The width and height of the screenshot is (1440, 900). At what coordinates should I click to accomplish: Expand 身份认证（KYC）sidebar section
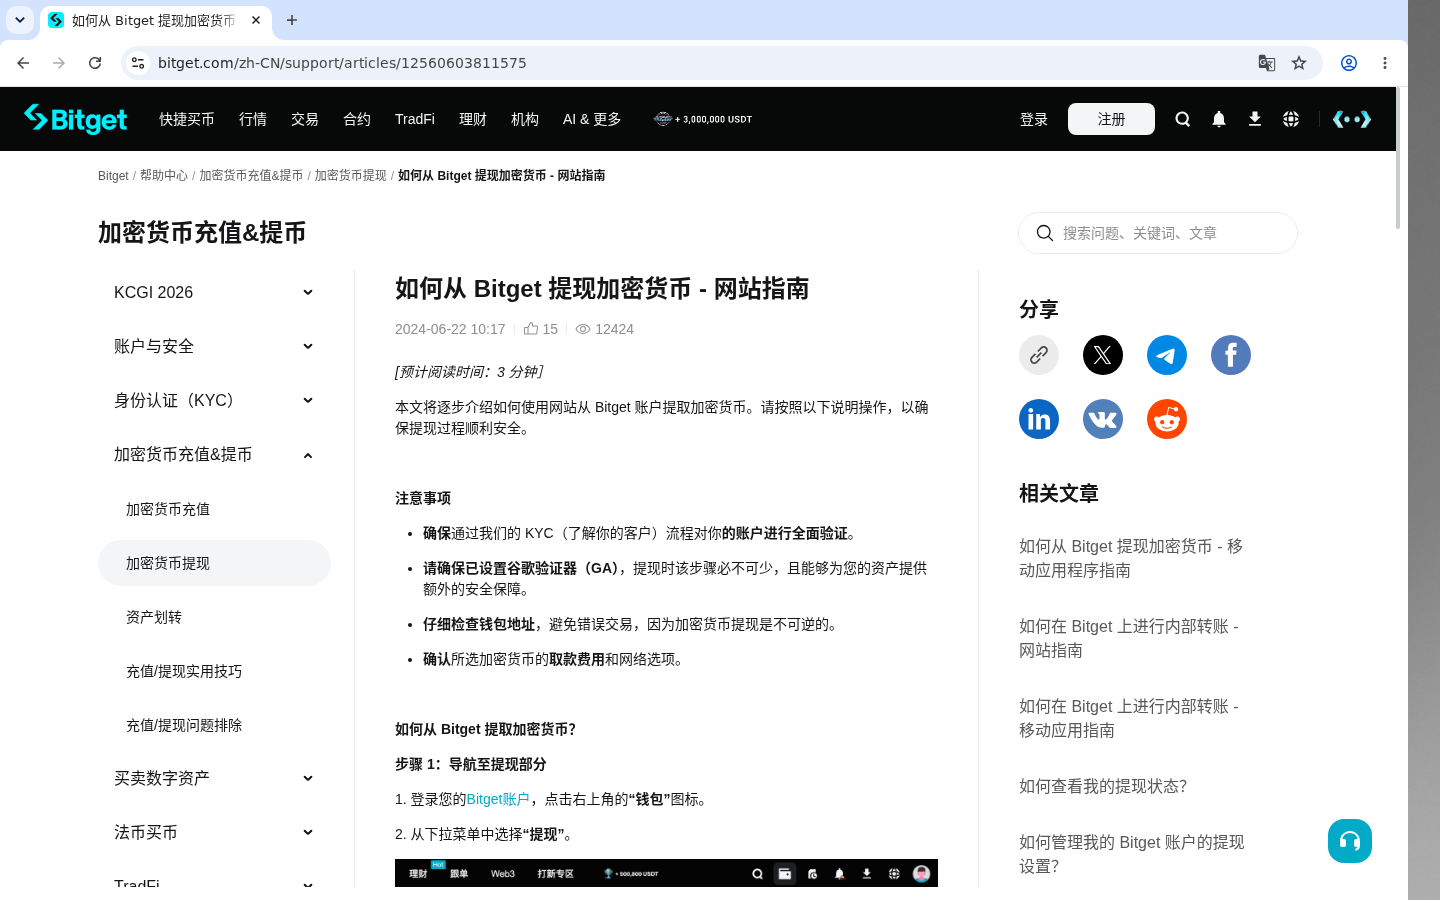click(x=214, y=400)
